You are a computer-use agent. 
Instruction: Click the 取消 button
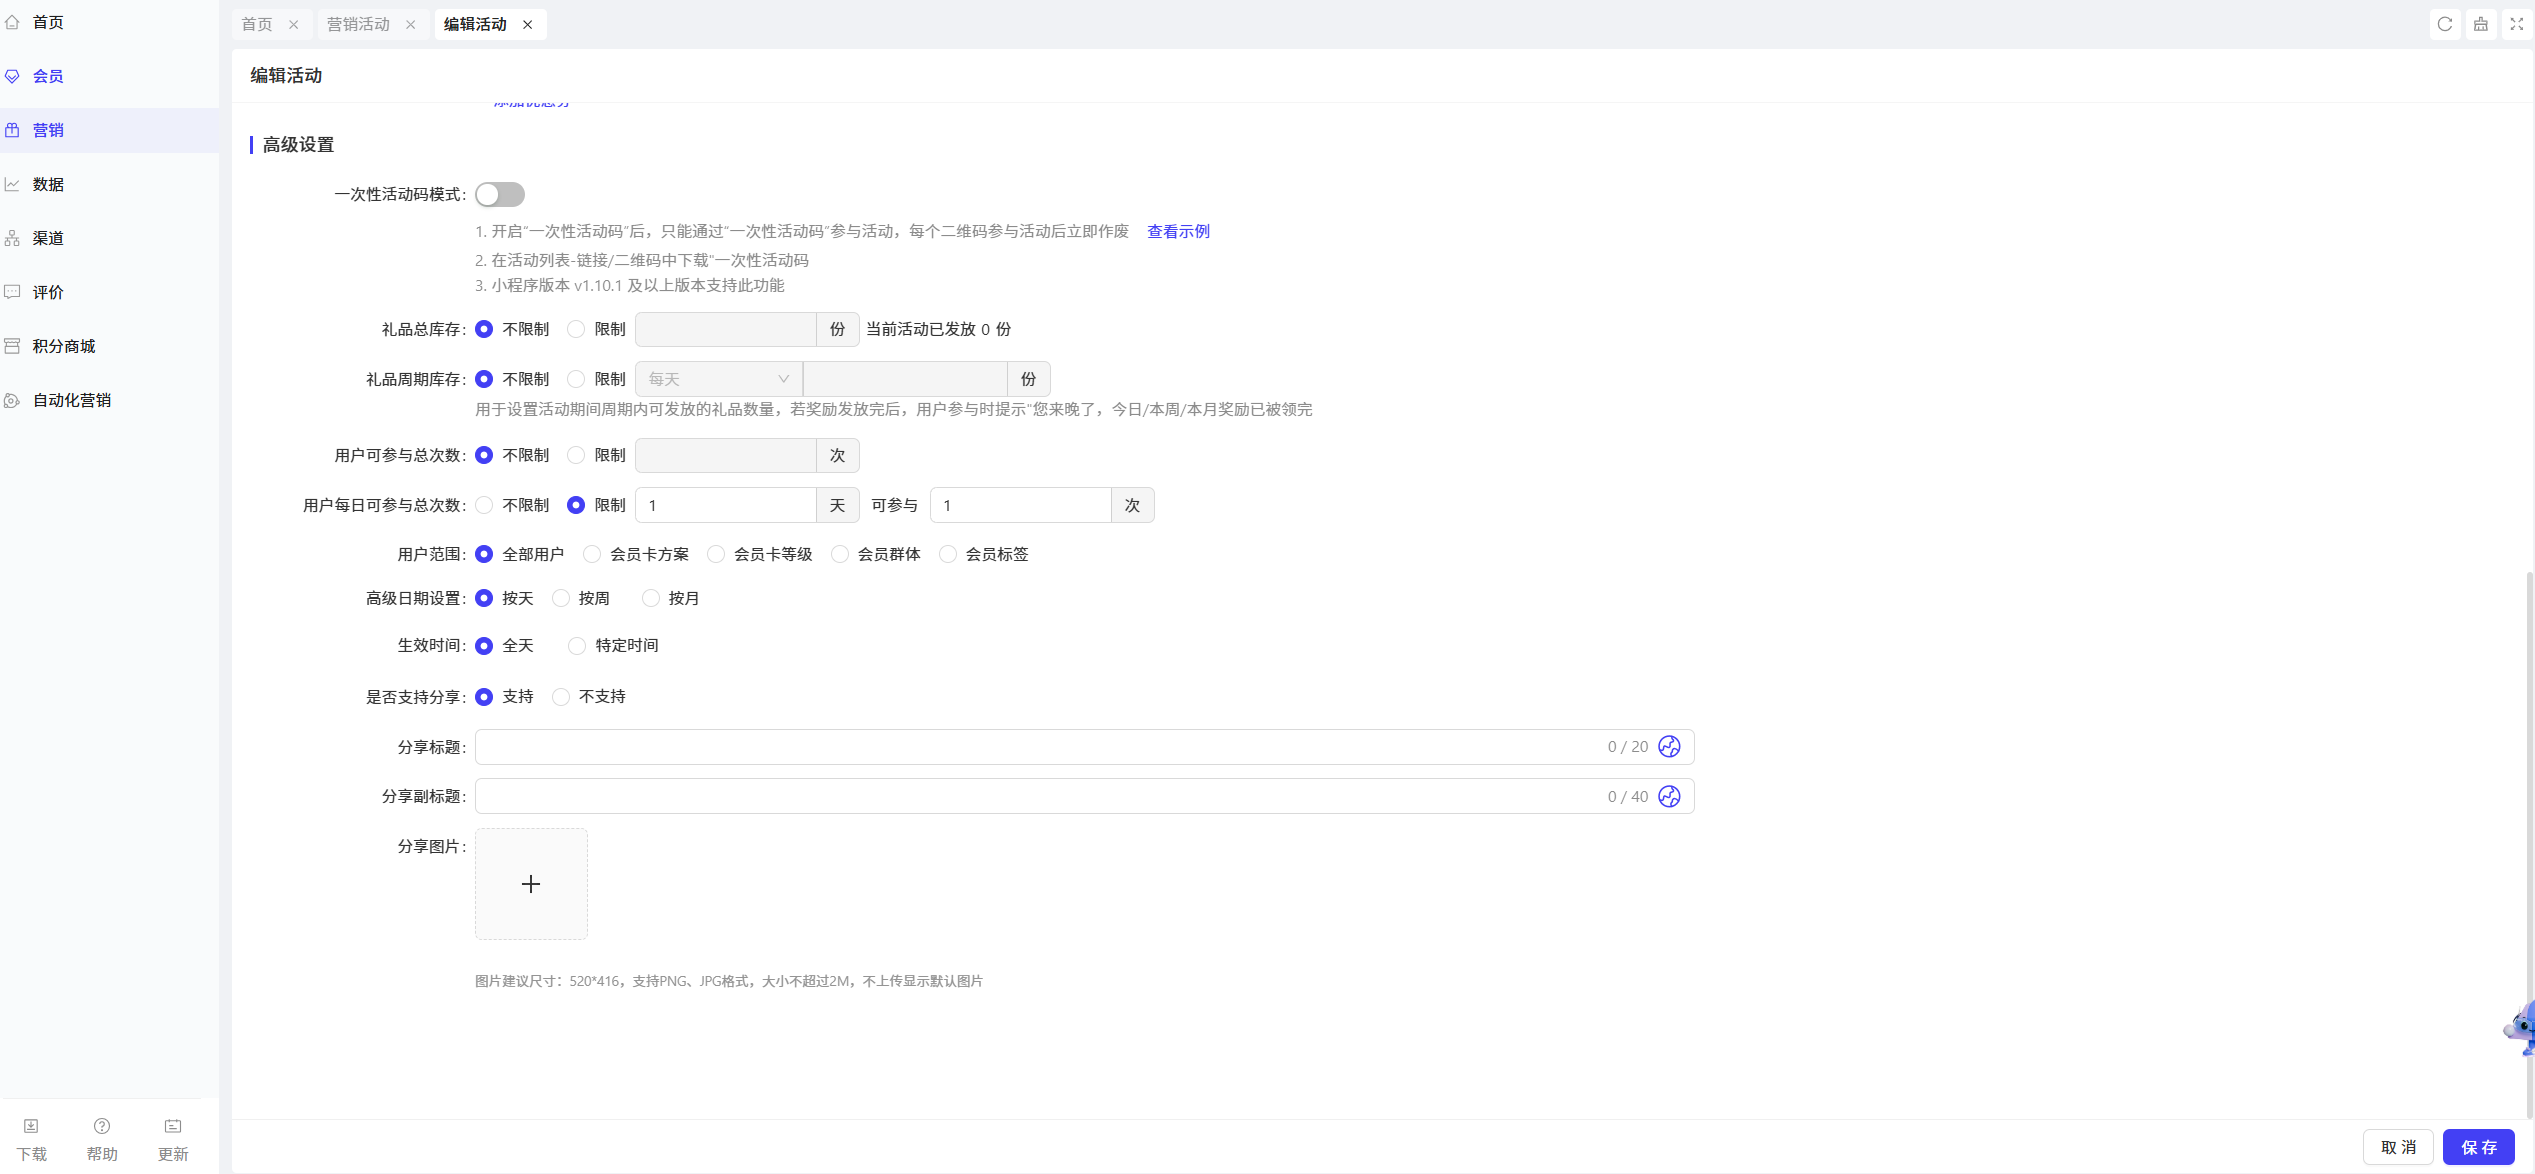pos(2398,1147)
